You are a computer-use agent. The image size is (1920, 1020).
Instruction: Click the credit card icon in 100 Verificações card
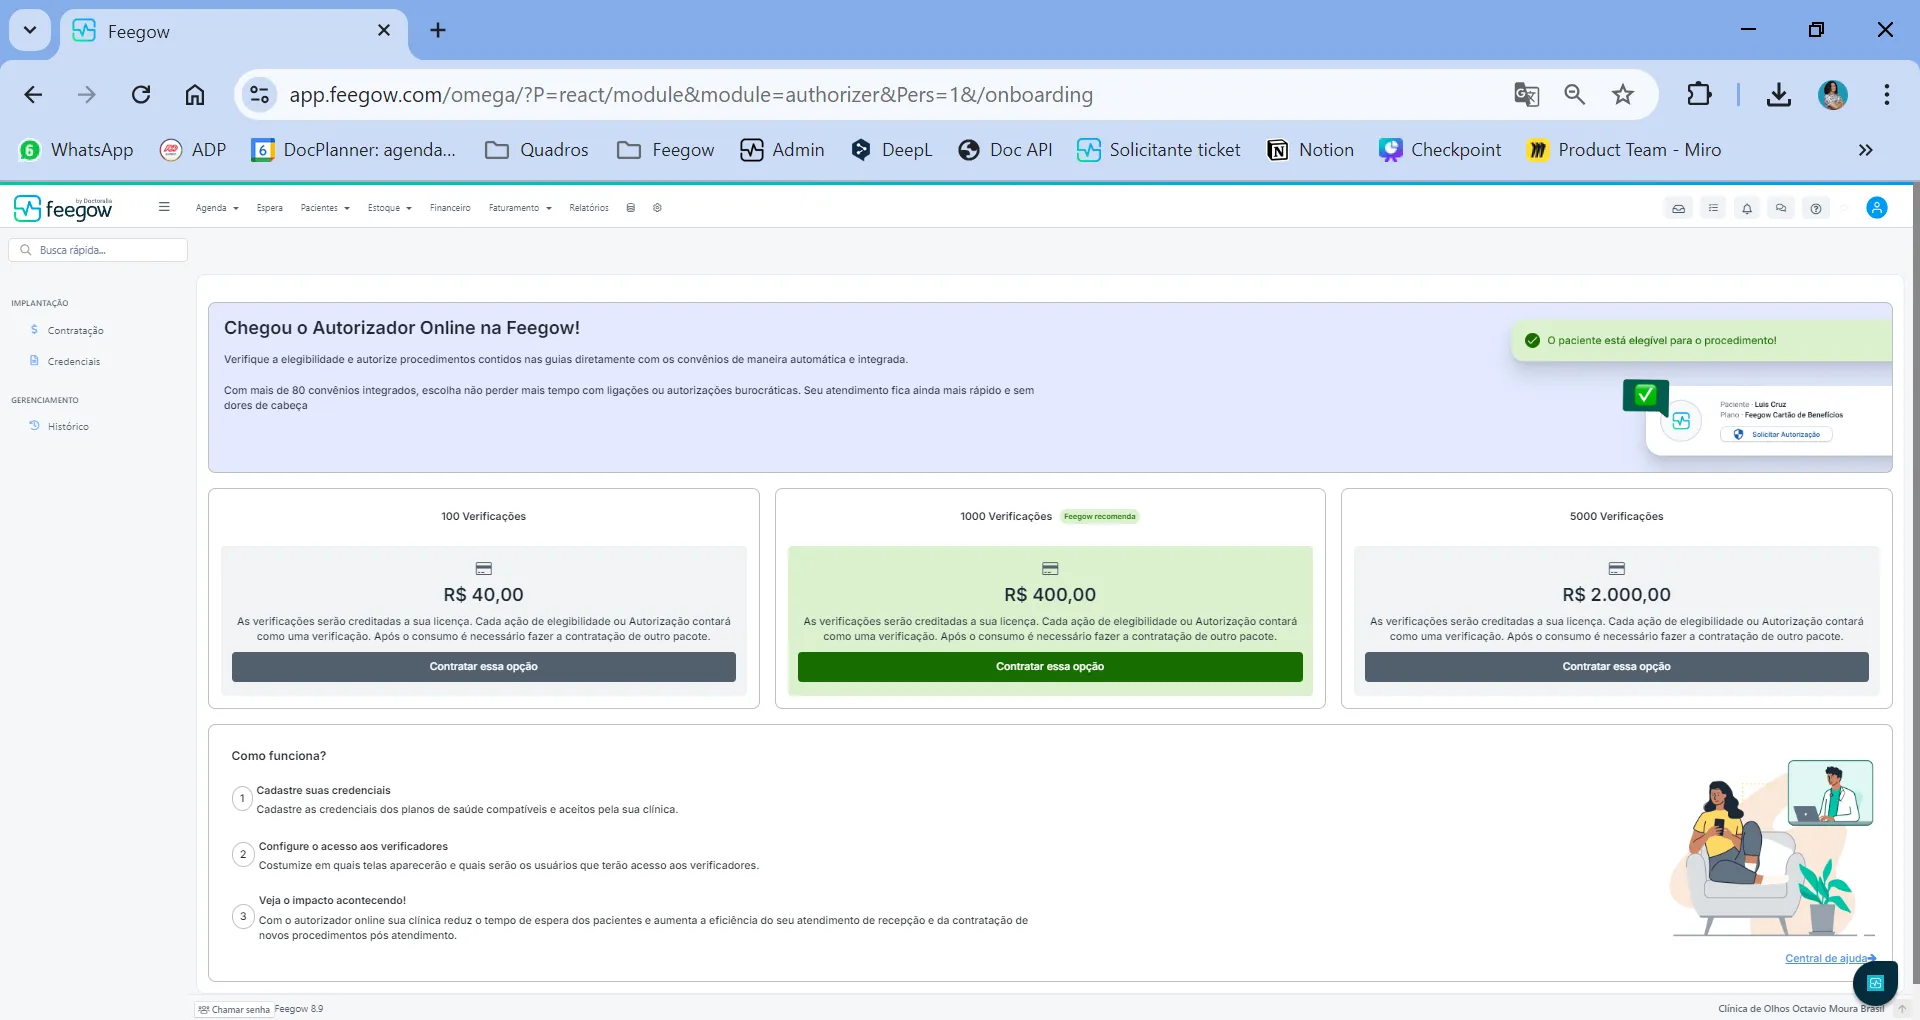point(484,569)
